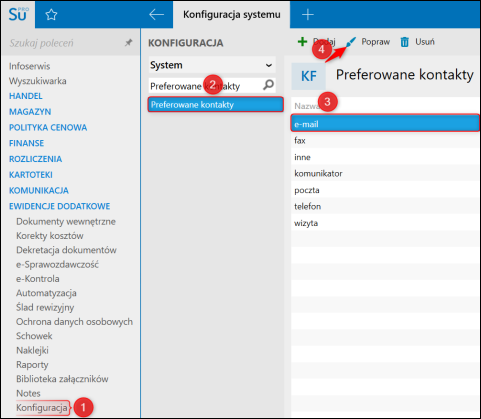Click the back arrow icon
481x419 pixels.
pos(156,15)
